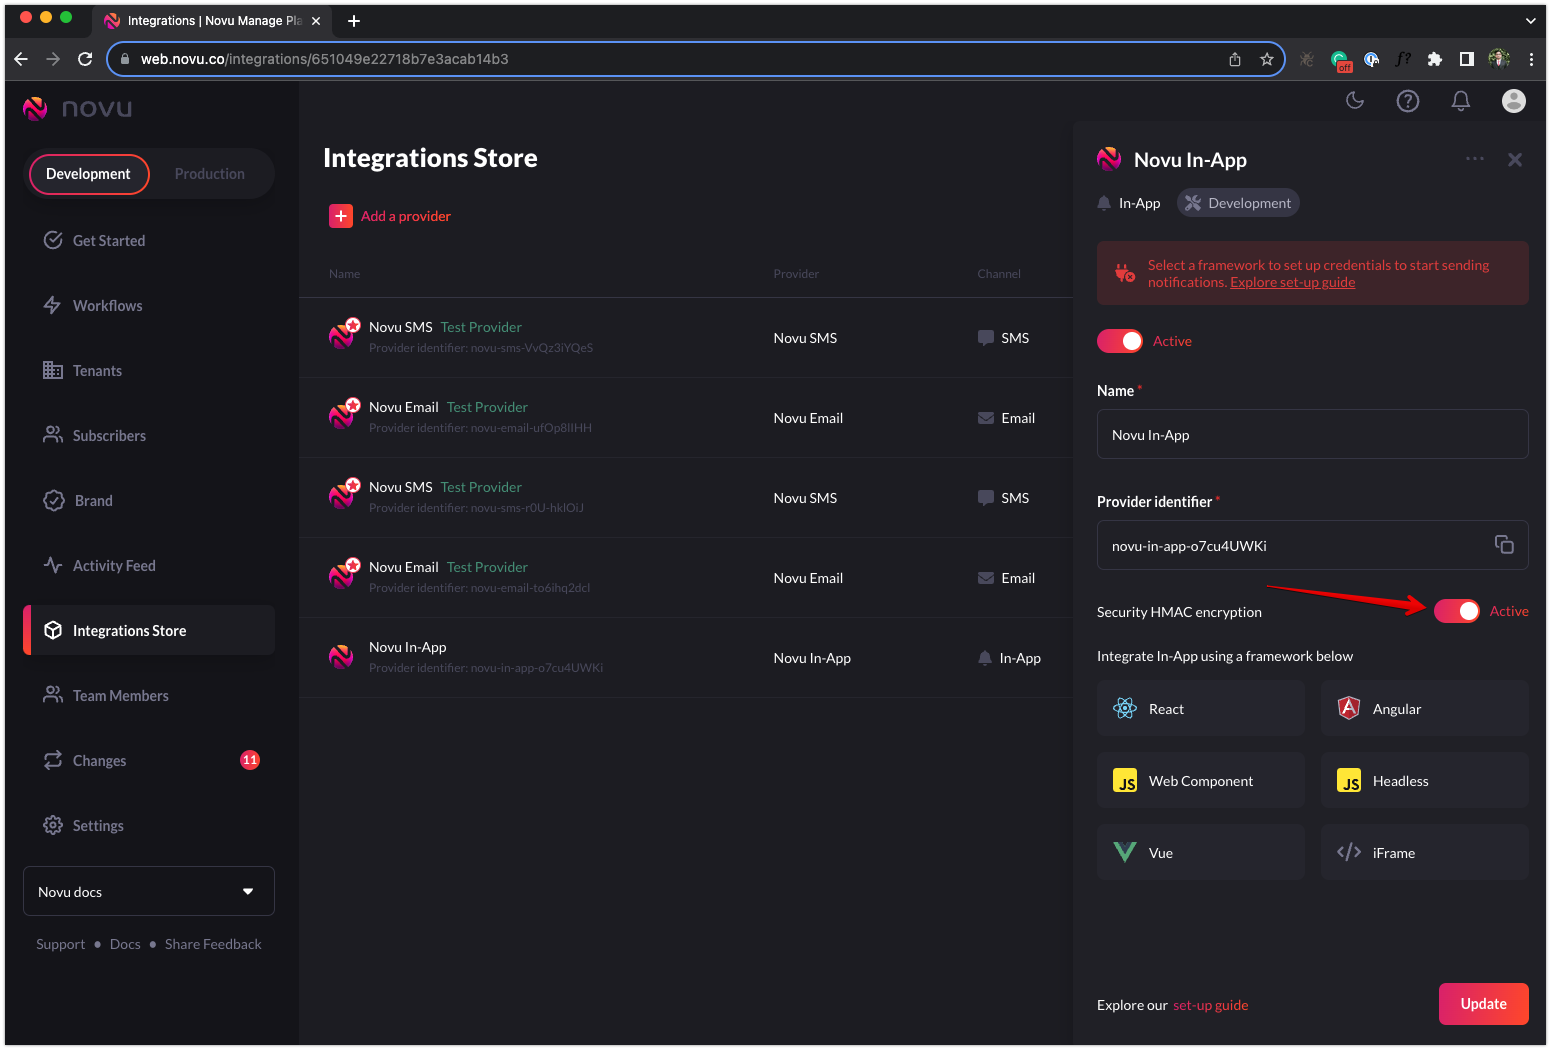
Task: Expand the browser tab list chevron
Action: (1530, 20)
